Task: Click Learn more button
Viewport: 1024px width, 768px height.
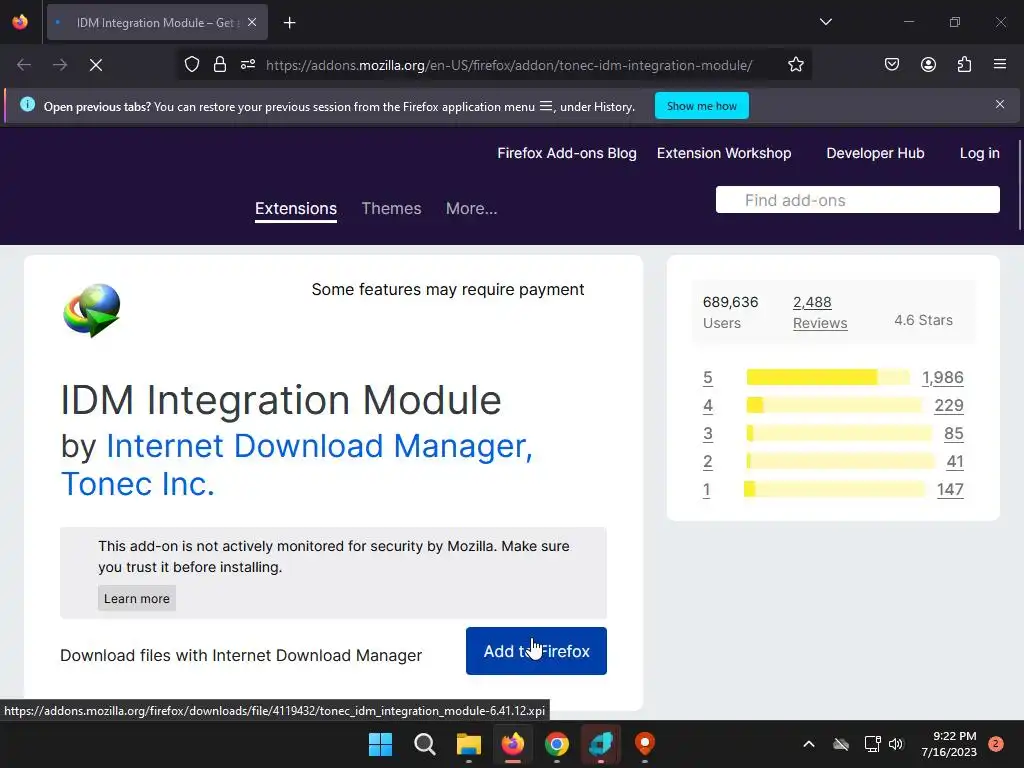Action: (136, 598)
